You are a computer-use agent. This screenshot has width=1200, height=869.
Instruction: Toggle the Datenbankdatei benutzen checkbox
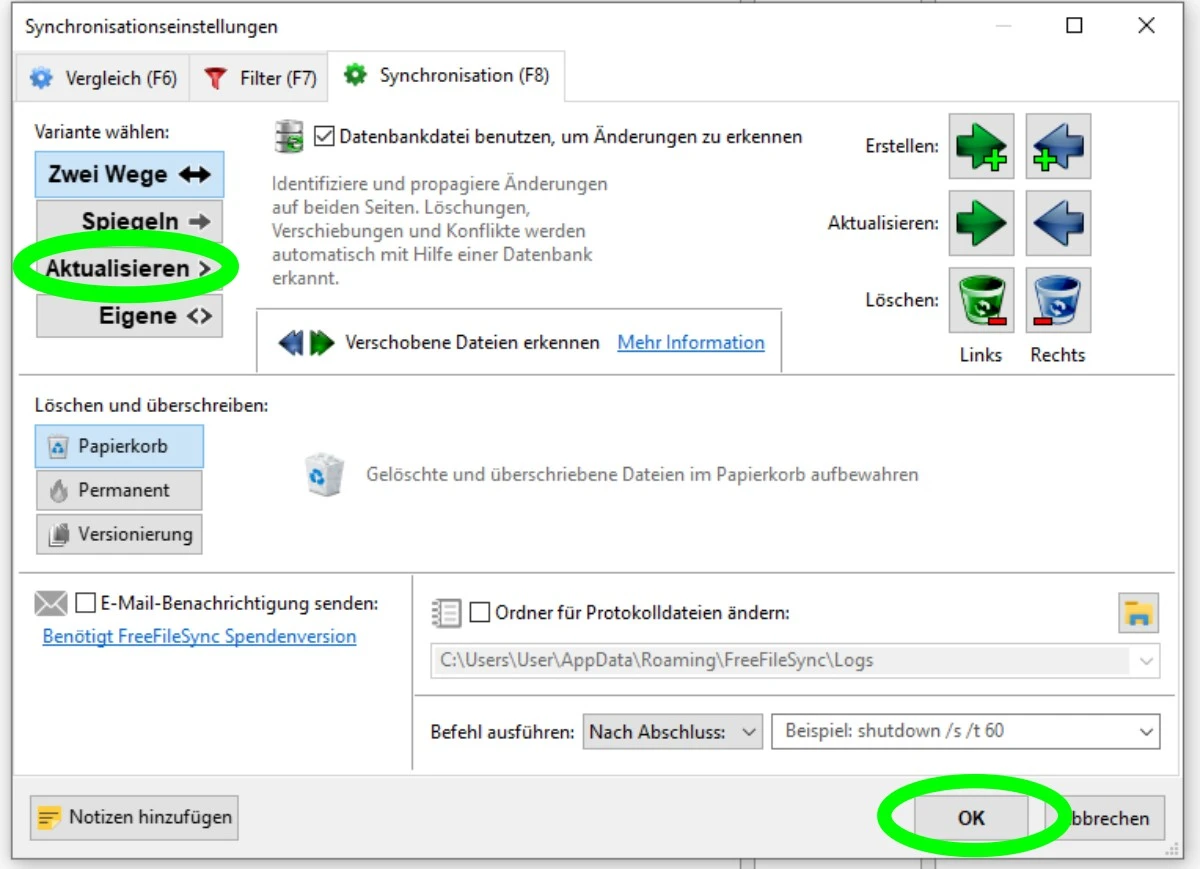[x=324, y=136]
